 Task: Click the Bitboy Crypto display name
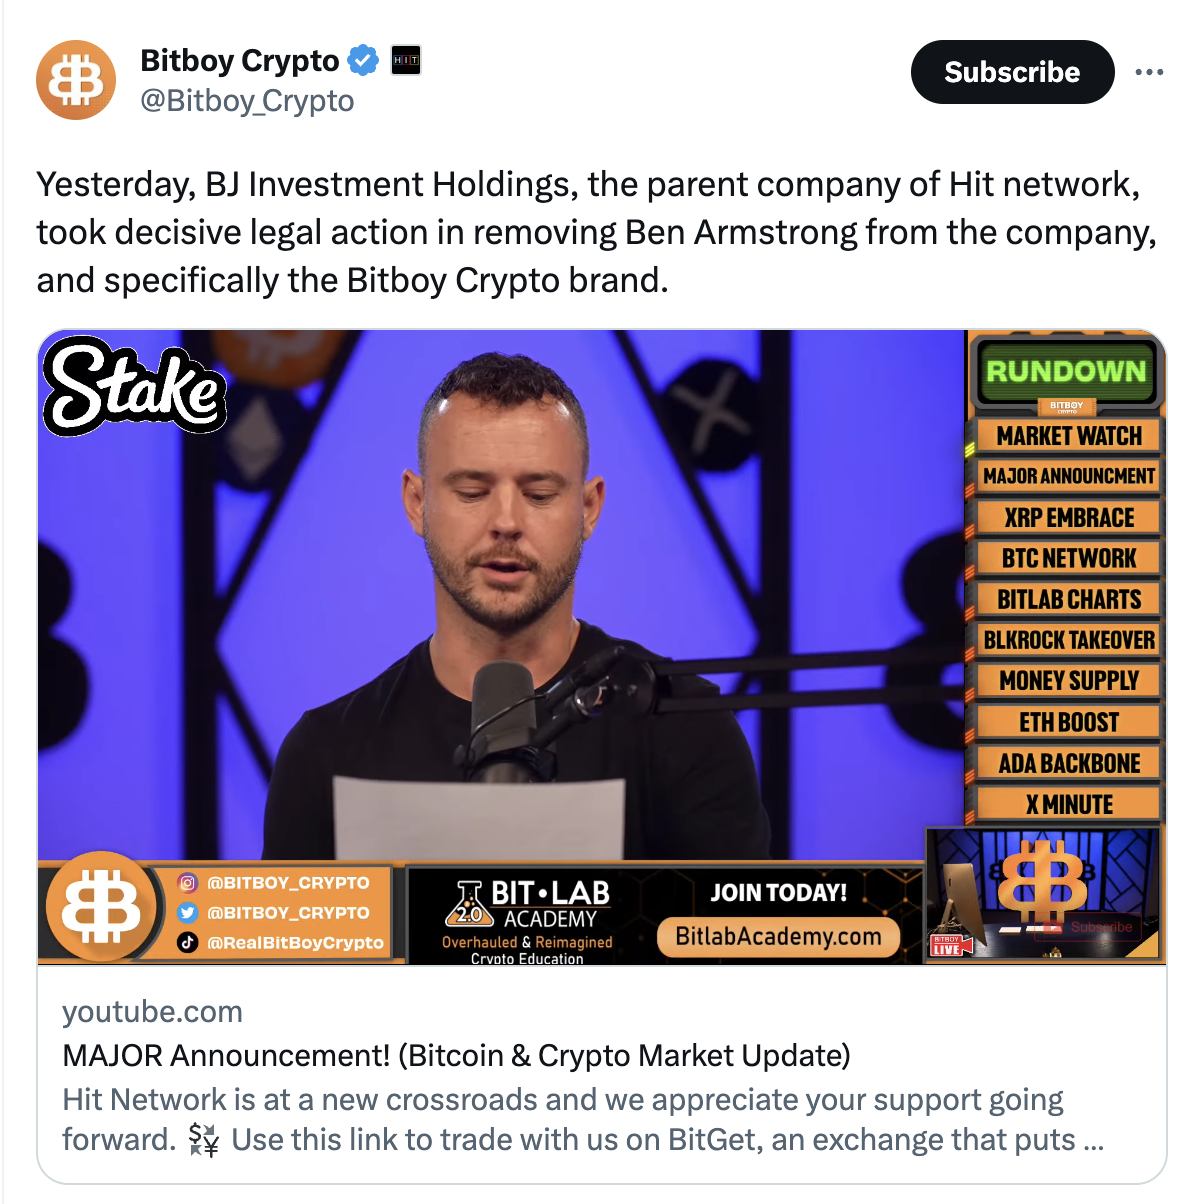240,61
